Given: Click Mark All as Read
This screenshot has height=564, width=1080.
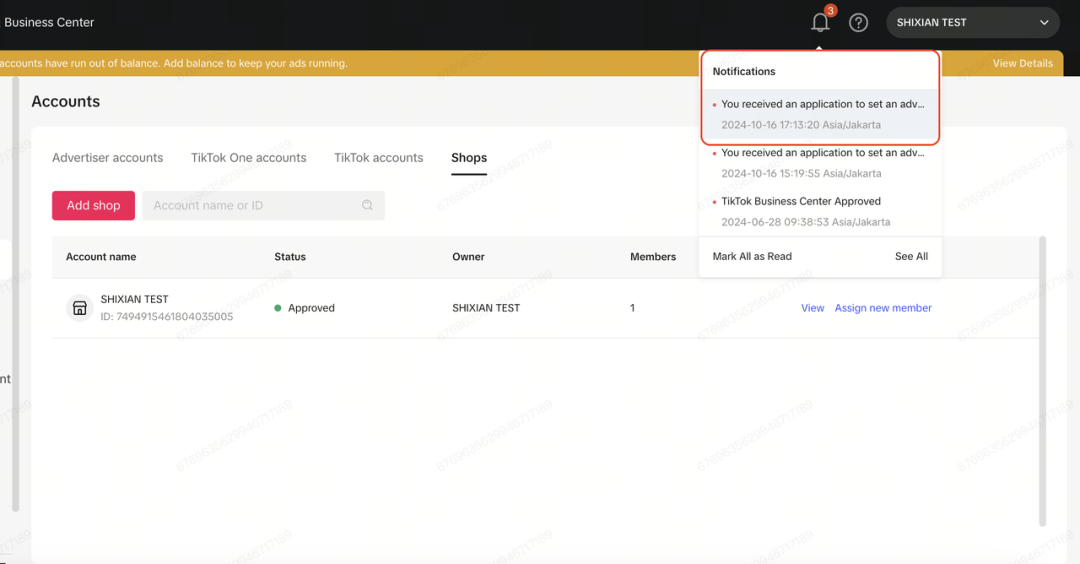Looking at the screenshot, I should coord(752,256).
